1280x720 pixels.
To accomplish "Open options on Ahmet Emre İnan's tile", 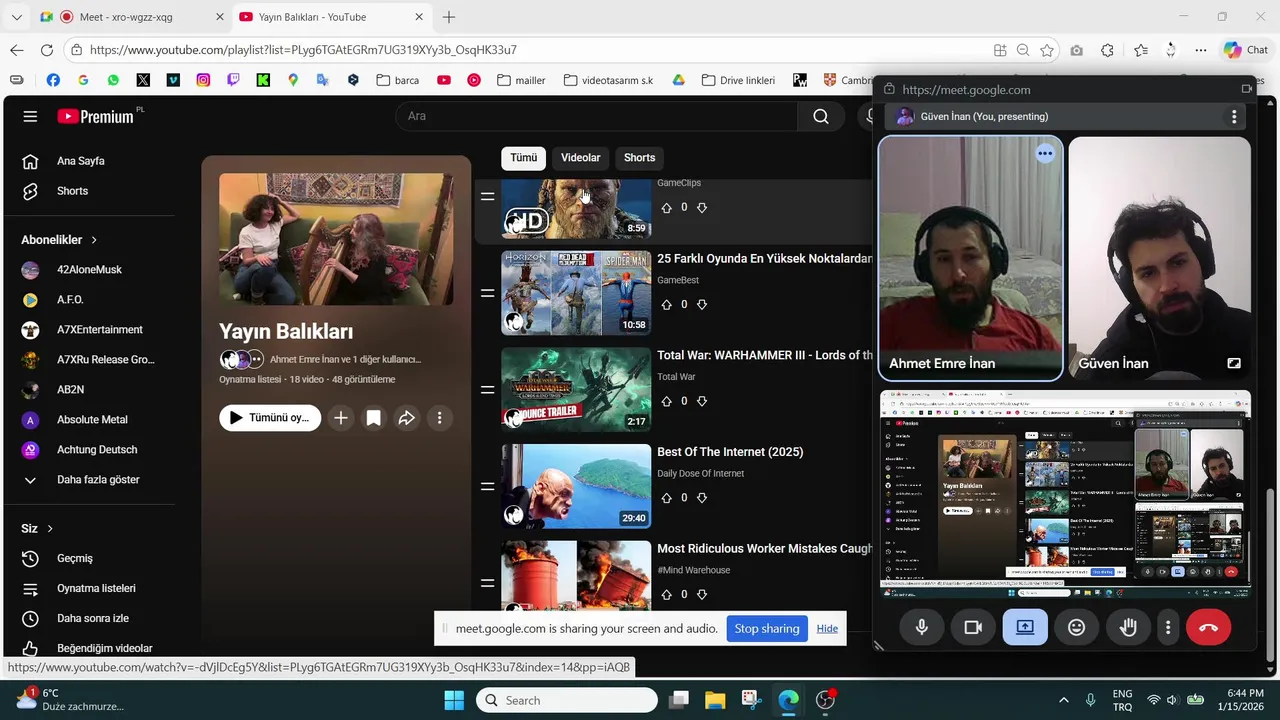I will click(1045, 154).
